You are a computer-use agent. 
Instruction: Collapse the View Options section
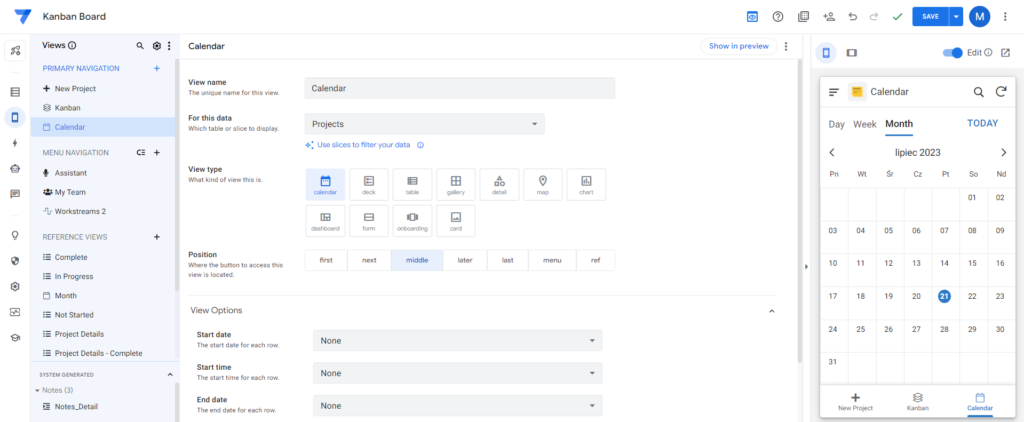[771, 311]
